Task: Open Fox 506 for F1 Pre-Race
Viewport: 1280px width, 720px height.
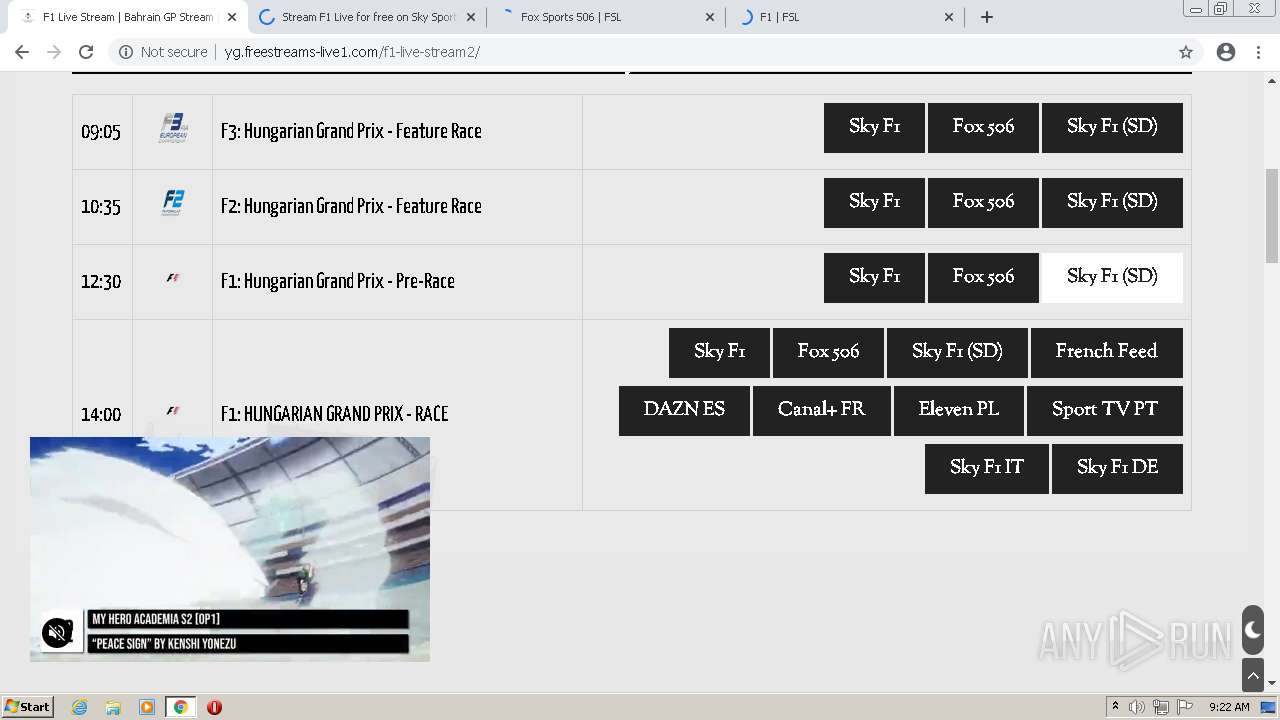Action: pyautogui.click(x=983, y=277)
